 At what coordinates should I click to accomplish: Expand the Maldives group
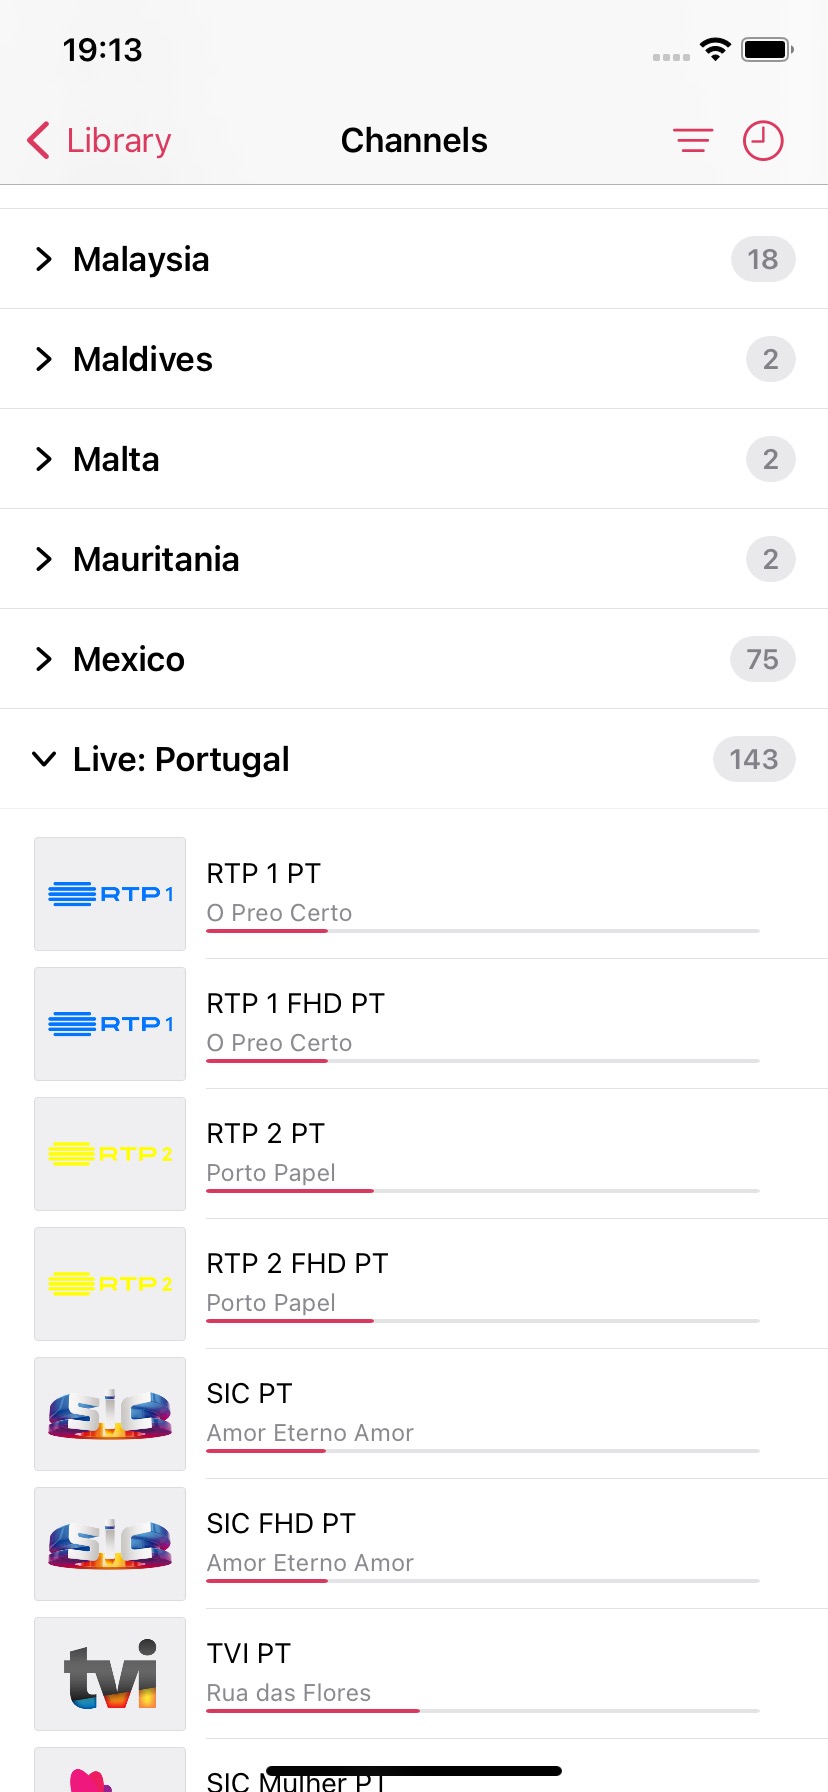click(x=143, y=359)
